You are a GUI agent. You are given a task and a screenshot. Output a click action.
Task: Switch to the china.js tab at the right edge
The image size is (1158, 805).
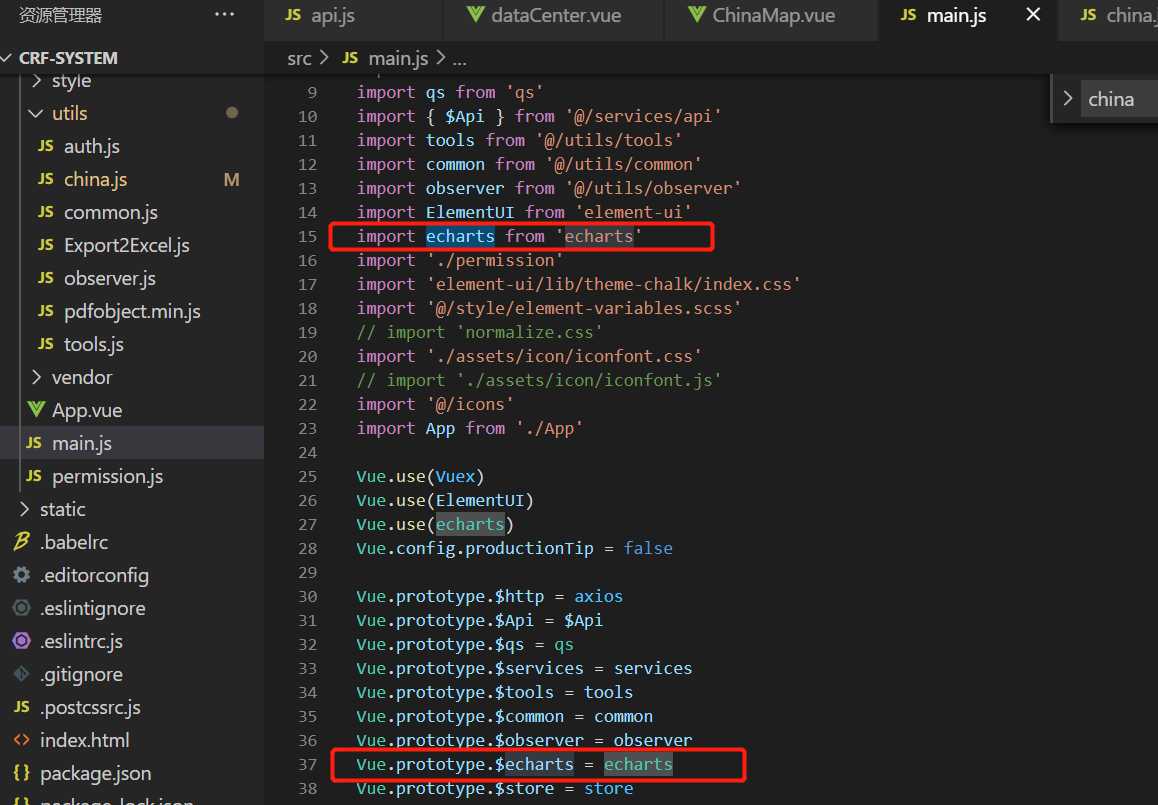click(1117, 16)
